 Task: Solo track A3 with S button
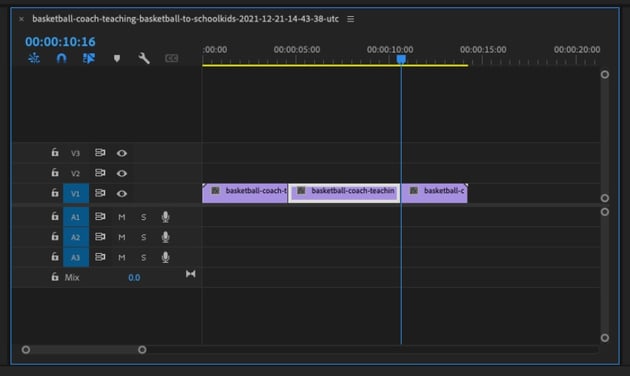pyautogui.click(x=143, y=257)
